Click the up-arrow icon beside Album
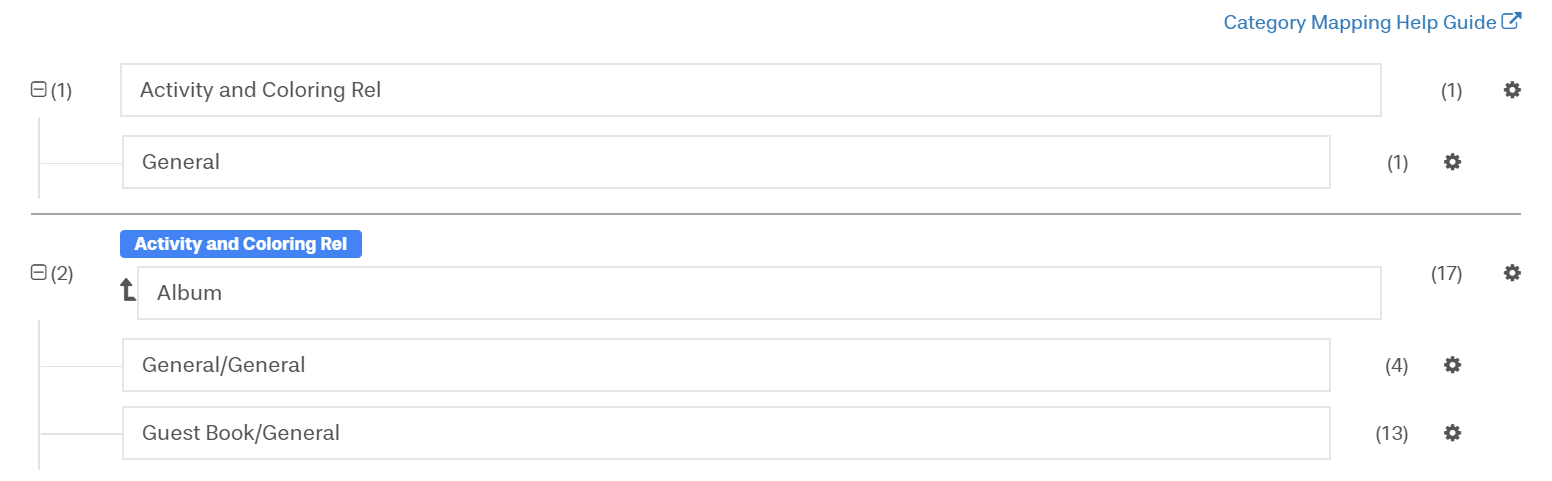The width and height of the screenshot is (1552, 481). 127,291
